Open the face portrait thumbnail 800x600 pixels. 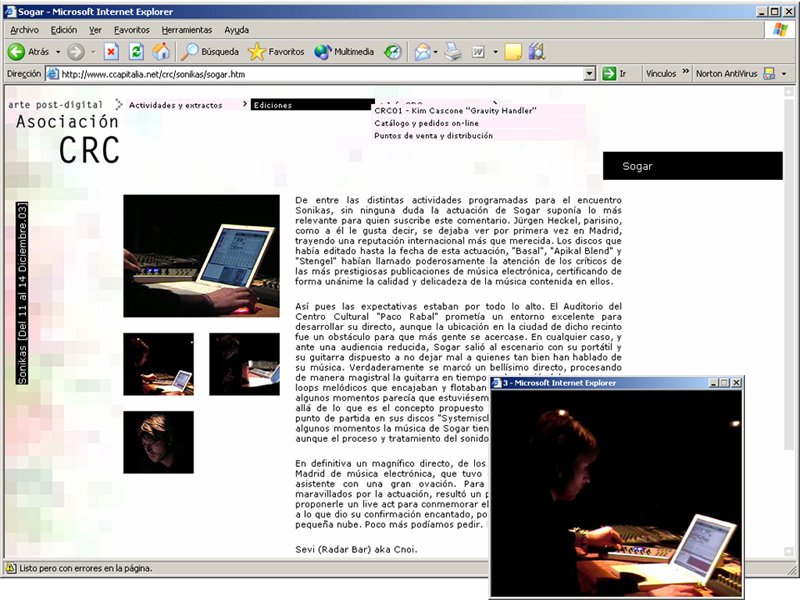(159, 442)
